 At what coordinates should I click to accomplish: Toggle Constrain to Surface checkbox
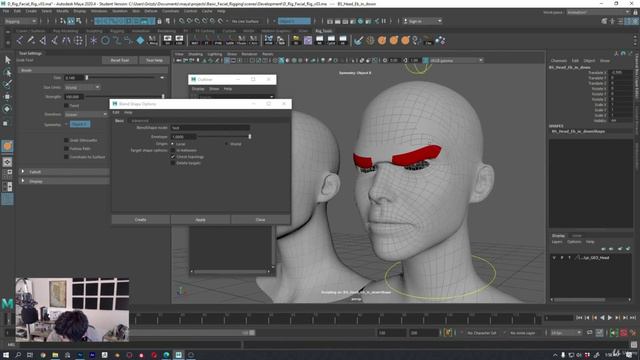(x=67, y=157)
